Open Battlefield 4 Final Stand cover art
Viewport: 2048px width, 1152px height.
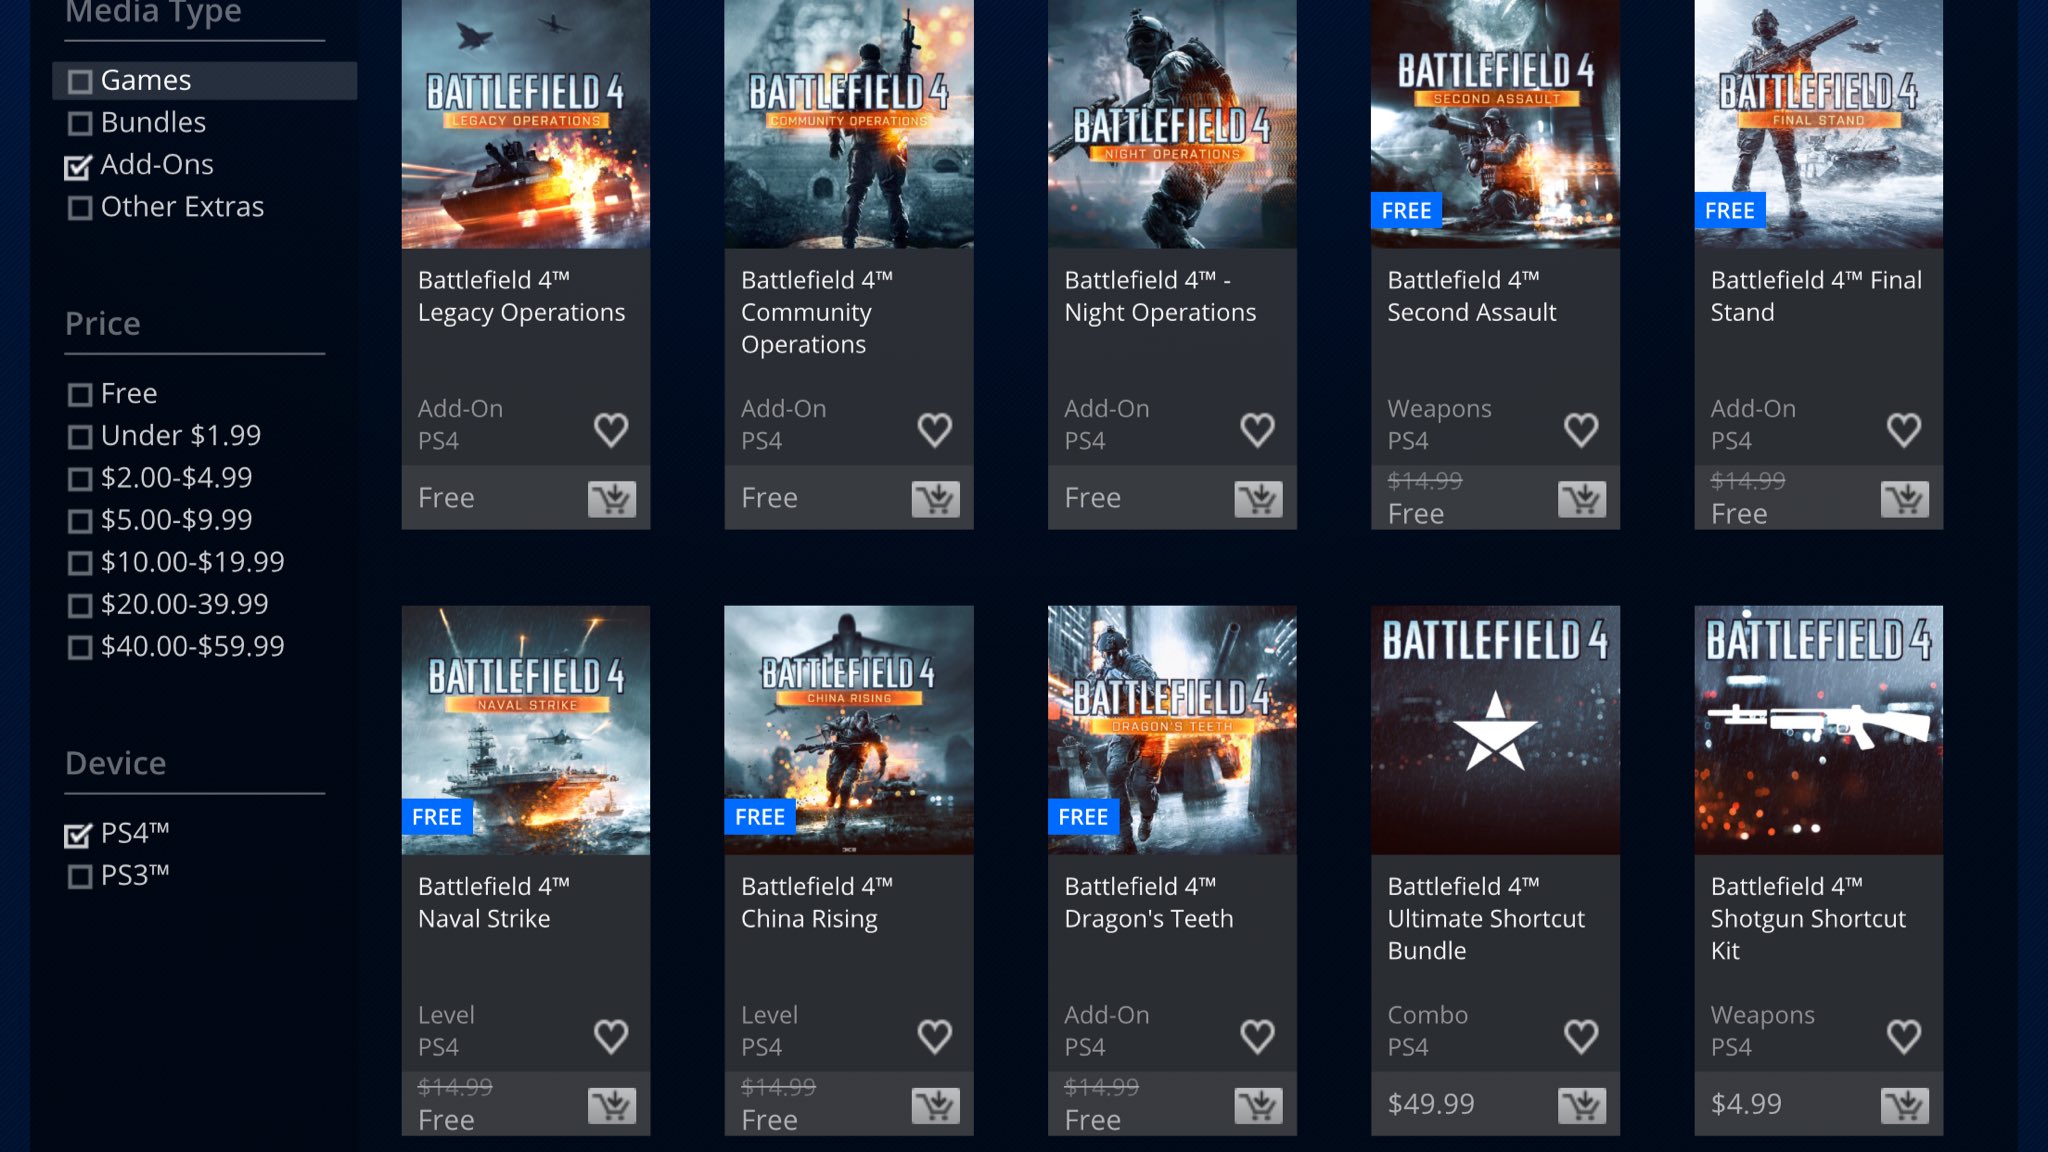point(1819,124)
